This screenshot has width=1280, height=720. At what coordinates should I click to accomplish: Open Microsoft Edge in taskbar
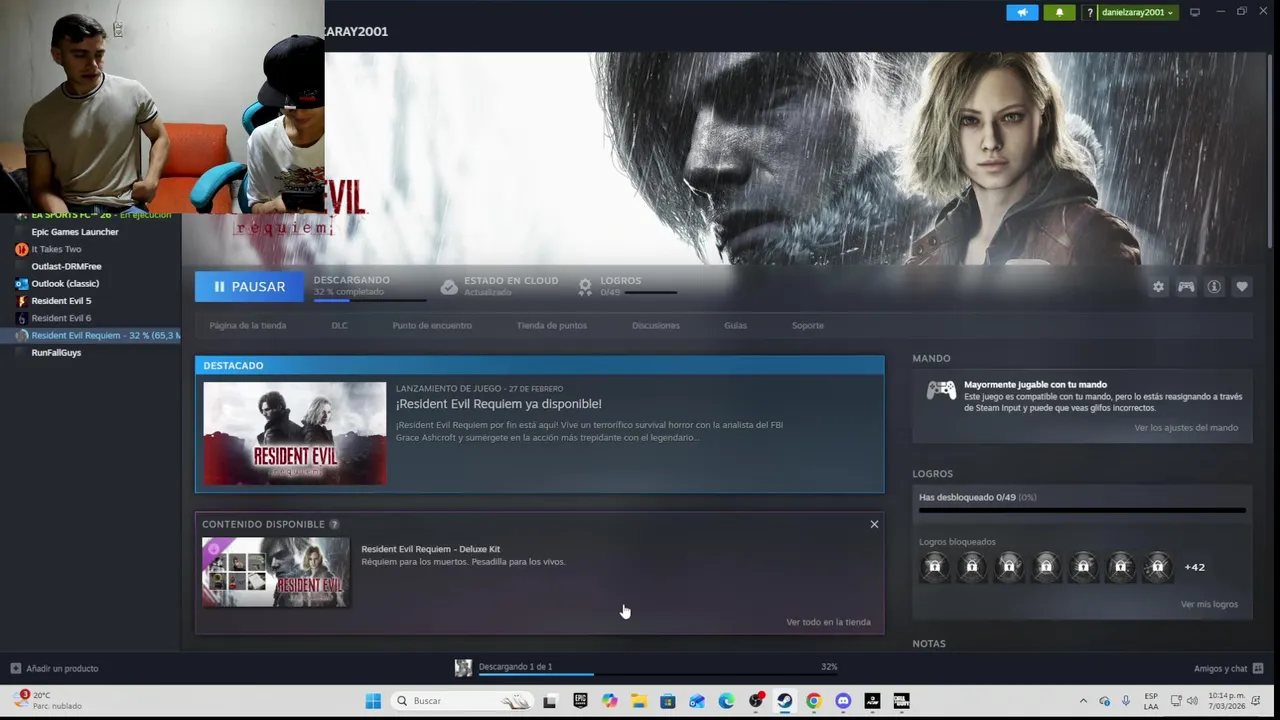click(726, 701)
